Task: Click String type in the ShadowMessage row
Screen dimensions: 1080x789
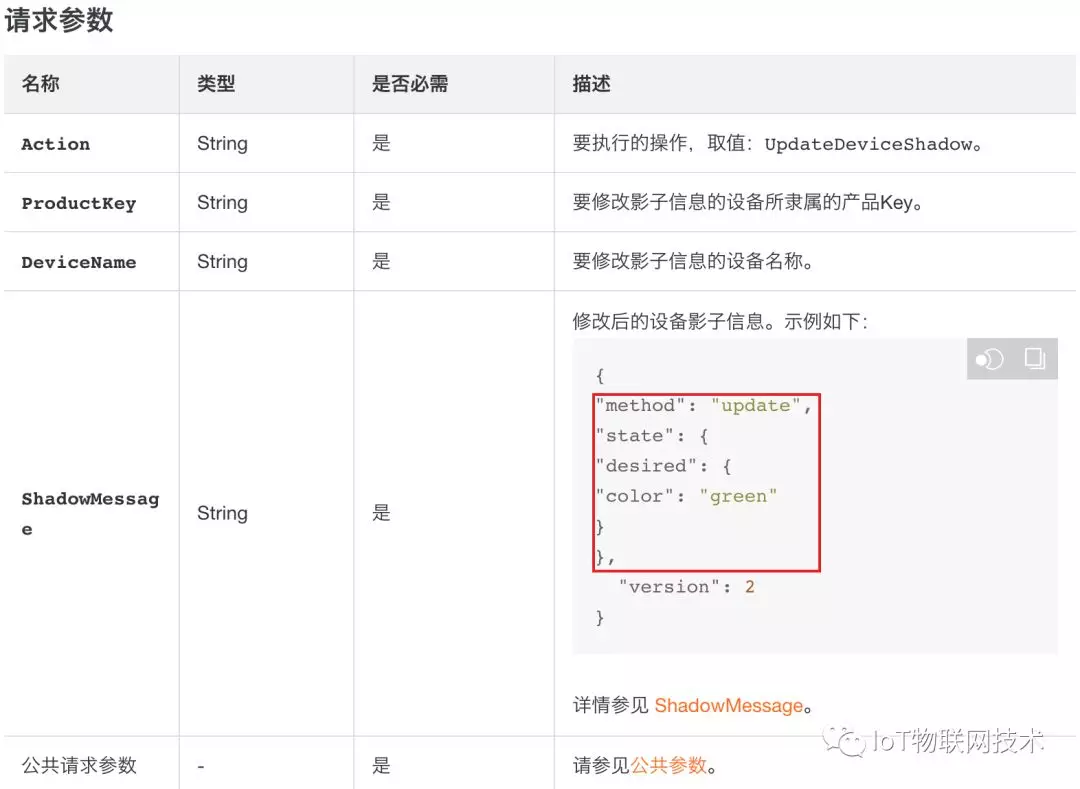Action: pos(222,513)
